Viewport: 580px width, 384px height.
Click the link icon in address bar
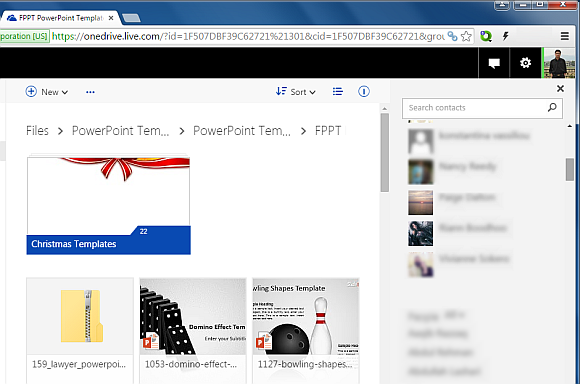click(452, 36)
